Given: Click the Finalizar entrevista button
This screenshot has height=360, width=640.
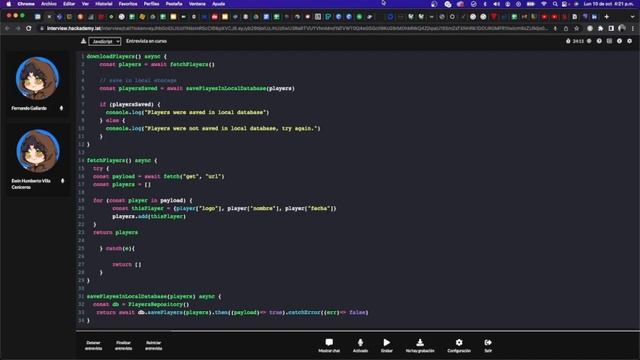Looking at the screenshot, I should tap(123, 345).
